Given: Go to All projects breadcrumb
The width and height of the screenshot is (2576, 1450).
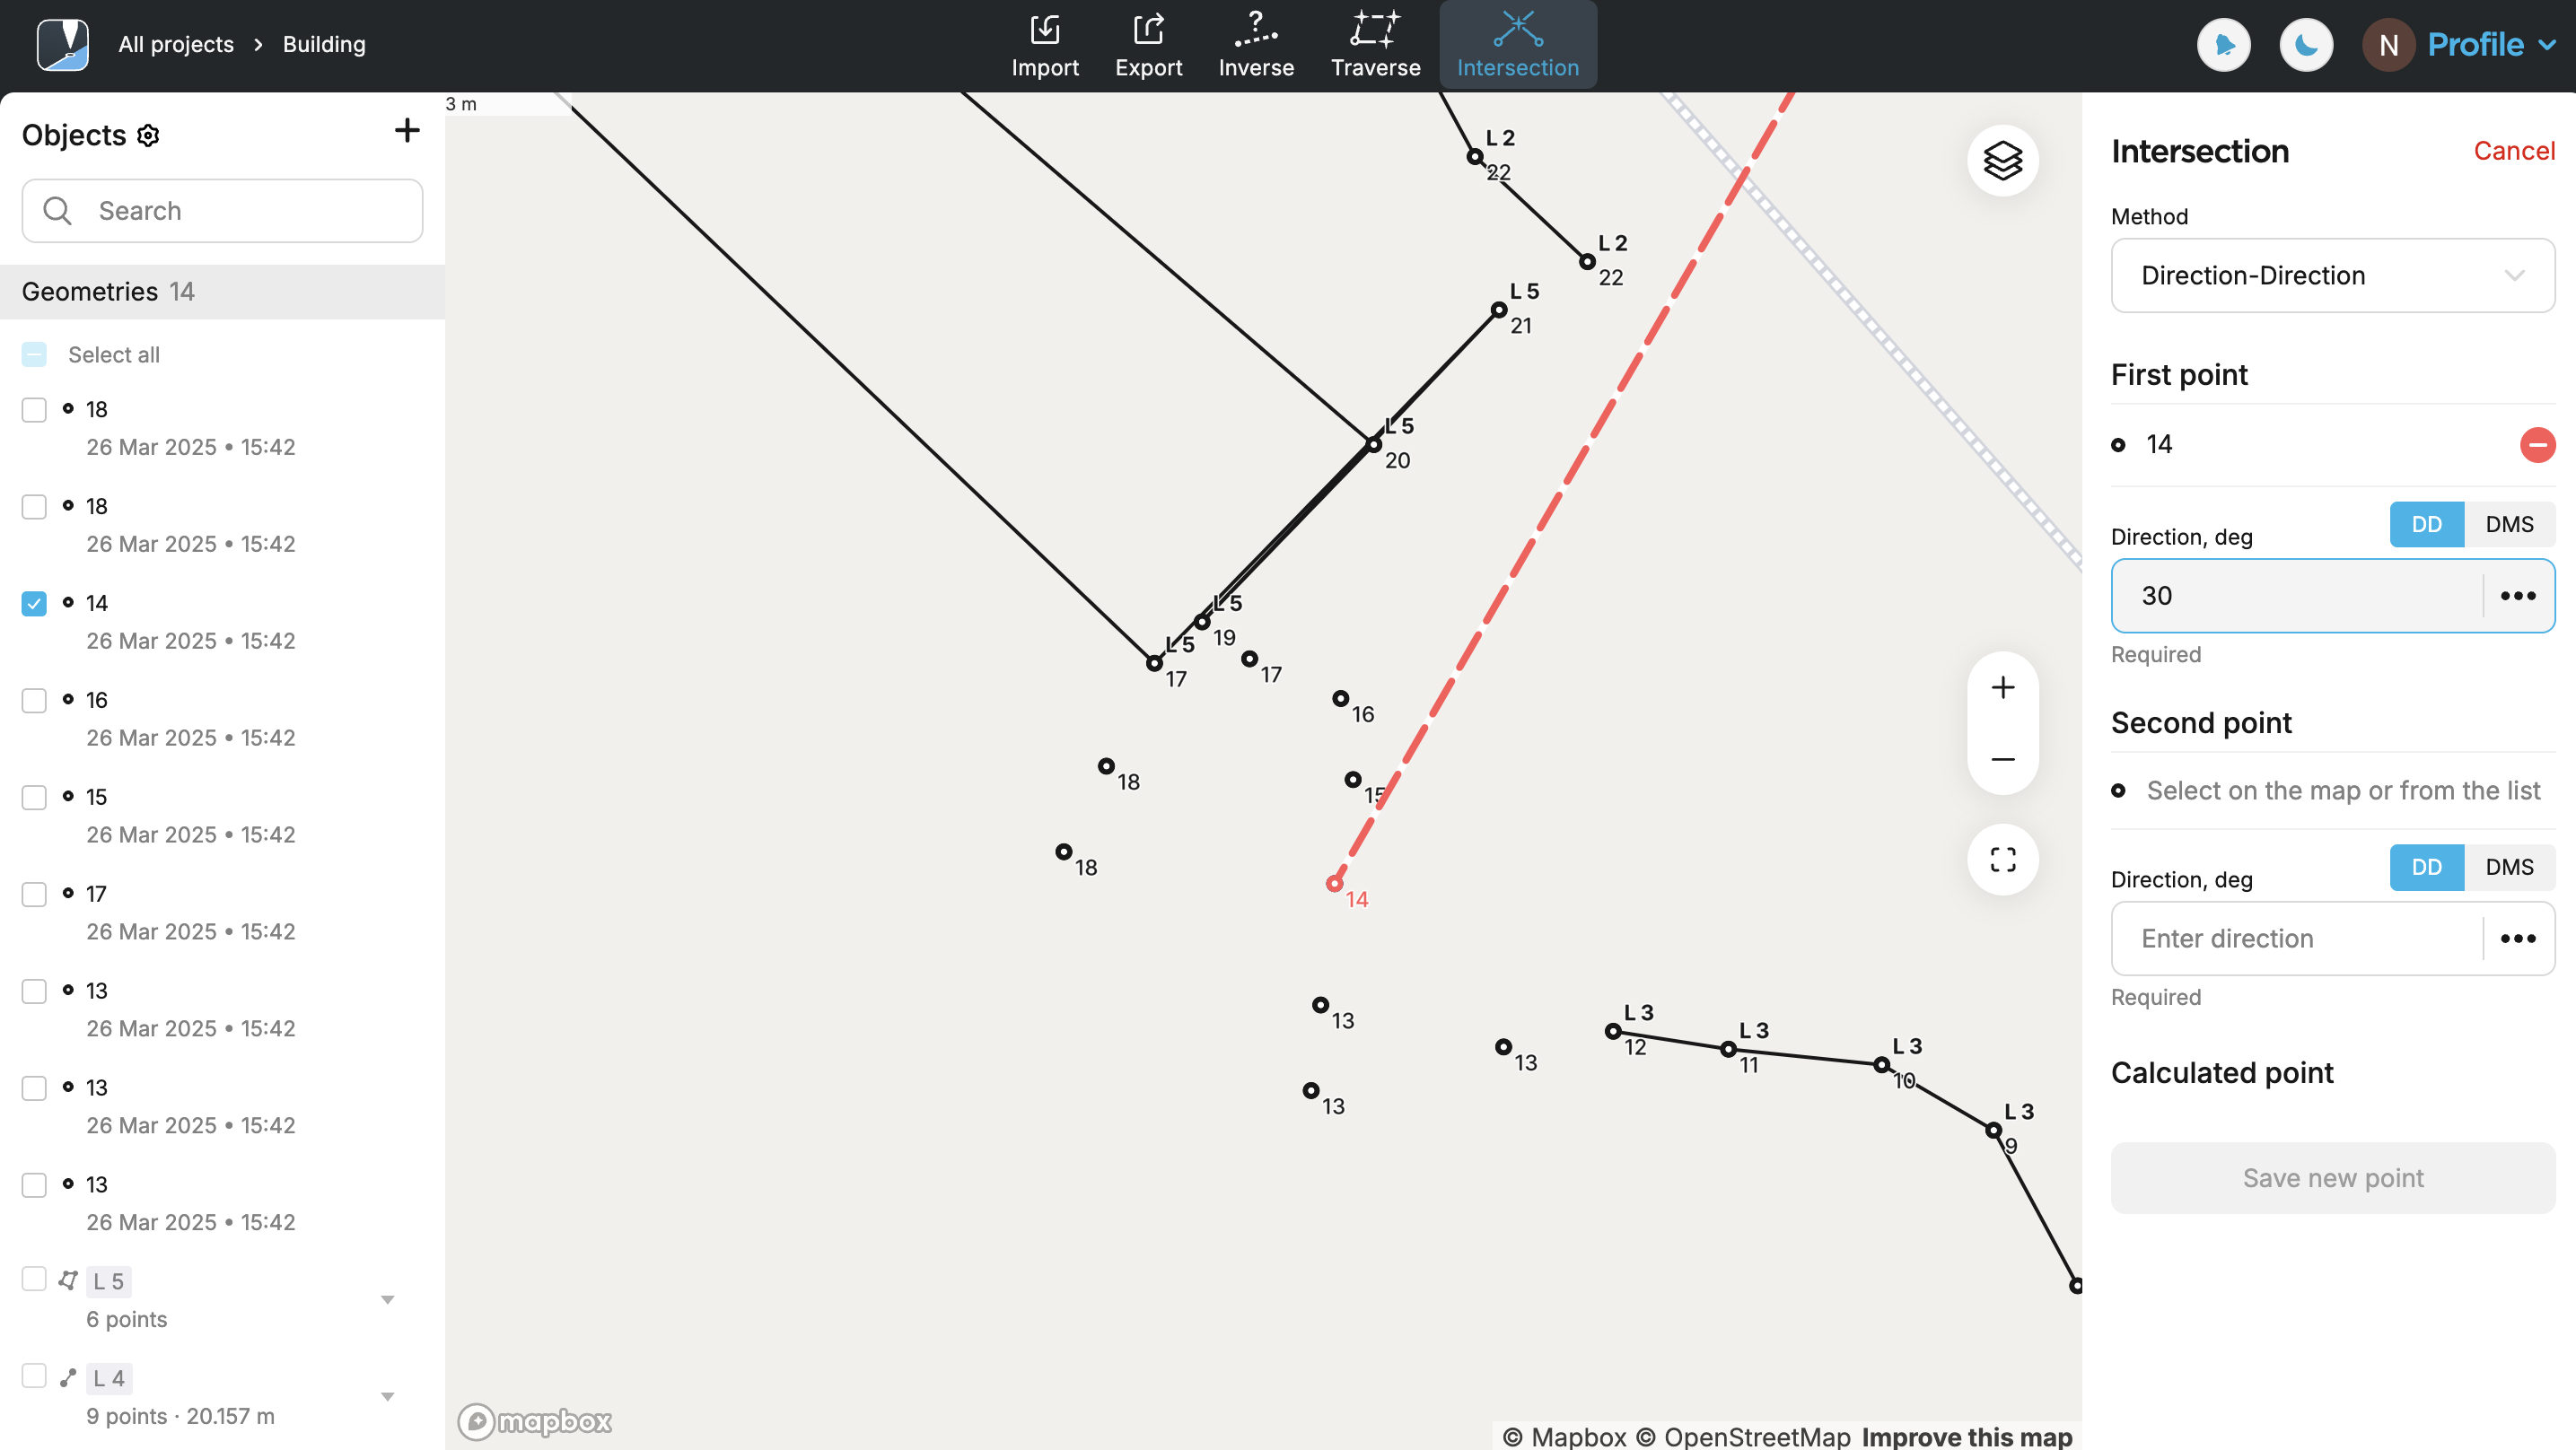Looking at the screenshot, I should click(x=176, y=44).
